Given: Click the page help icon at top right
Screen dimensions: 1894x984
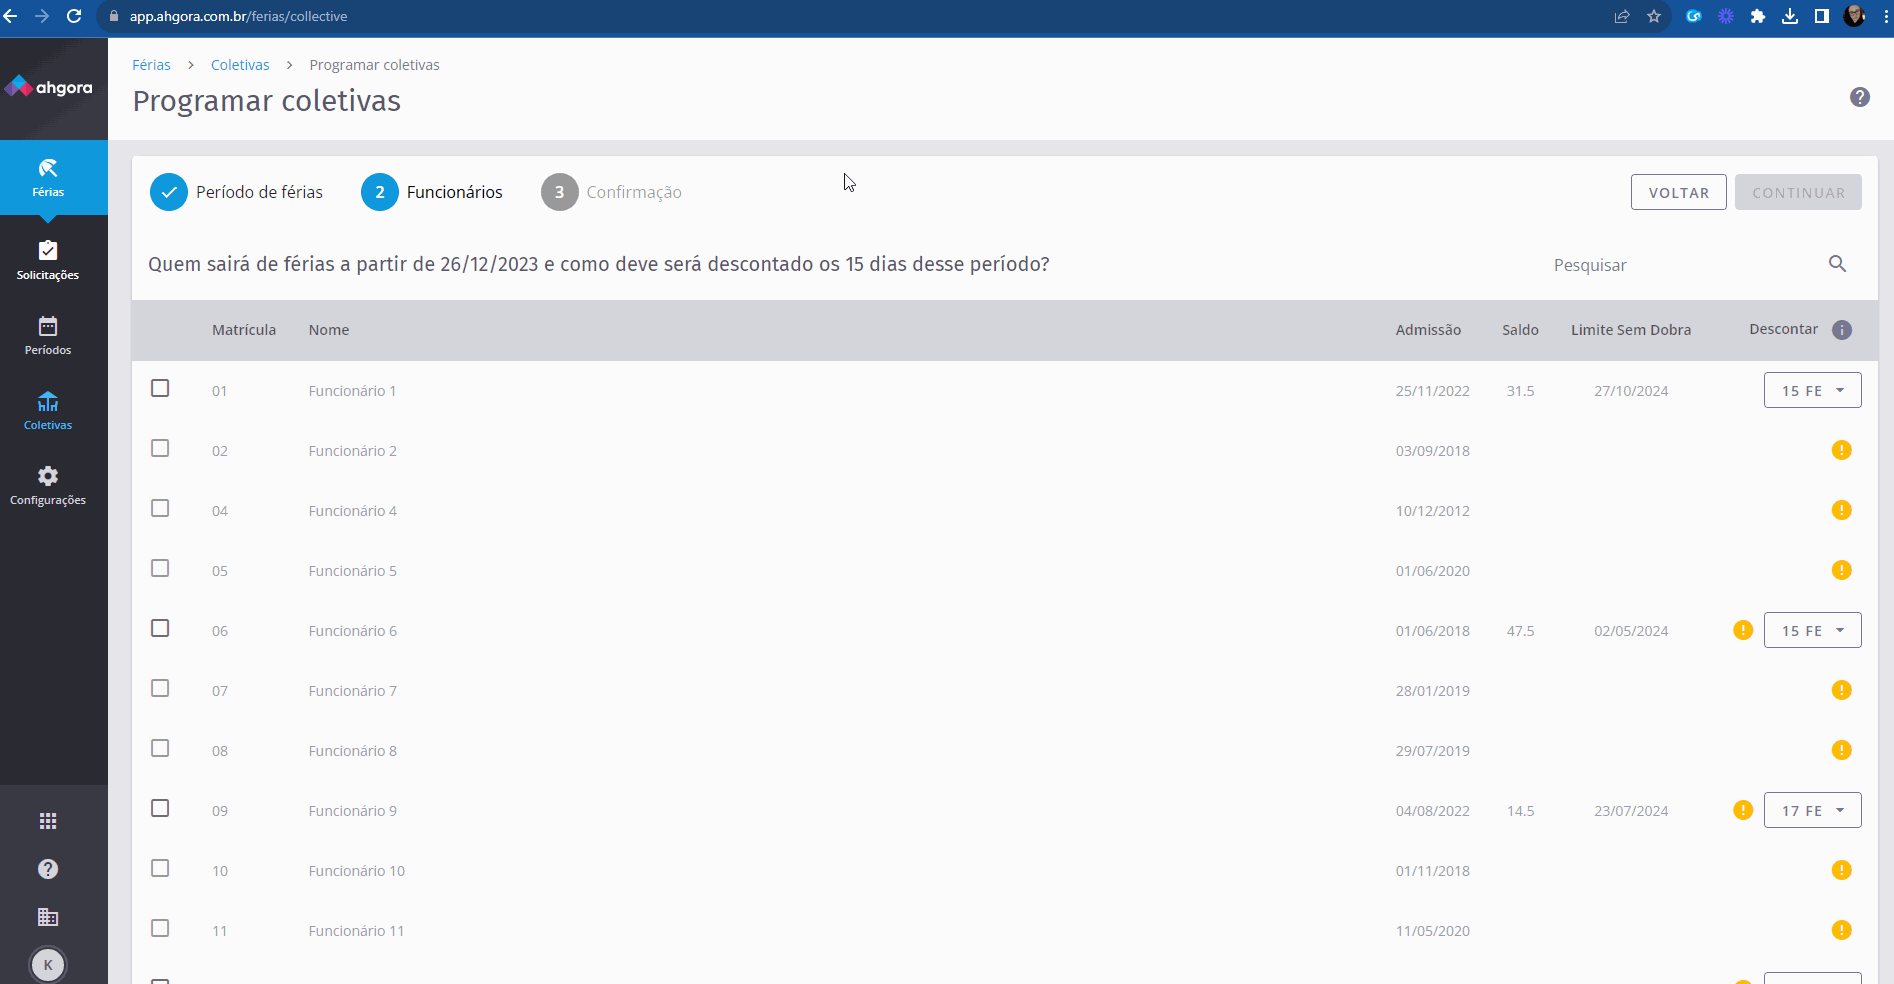Looking at the screenshot, I should (x=1860, y=97).
